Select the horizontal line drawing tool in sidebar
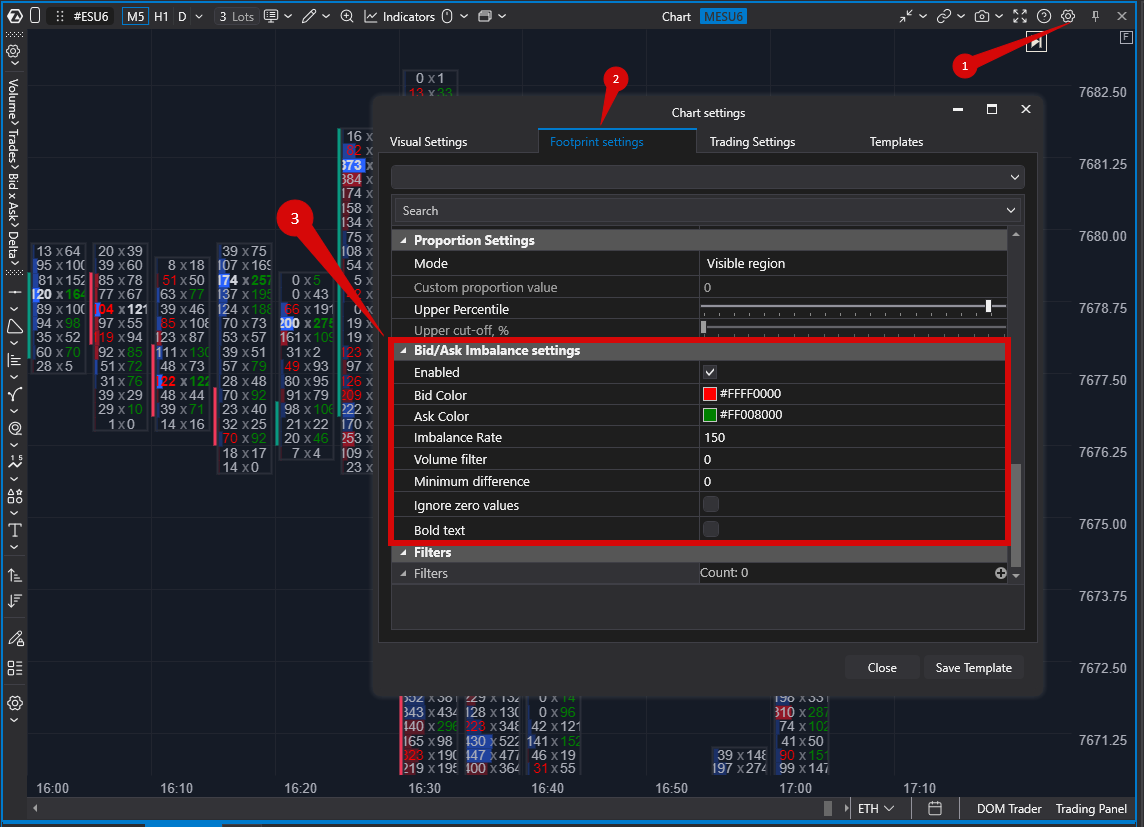This screenshot has height=827, width=1144. tap(15, 292)
